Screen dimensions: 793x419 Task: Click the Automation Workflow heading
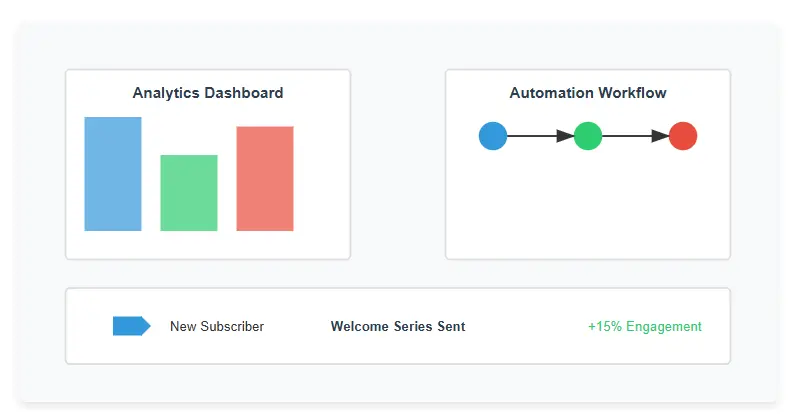click(588, 93)
